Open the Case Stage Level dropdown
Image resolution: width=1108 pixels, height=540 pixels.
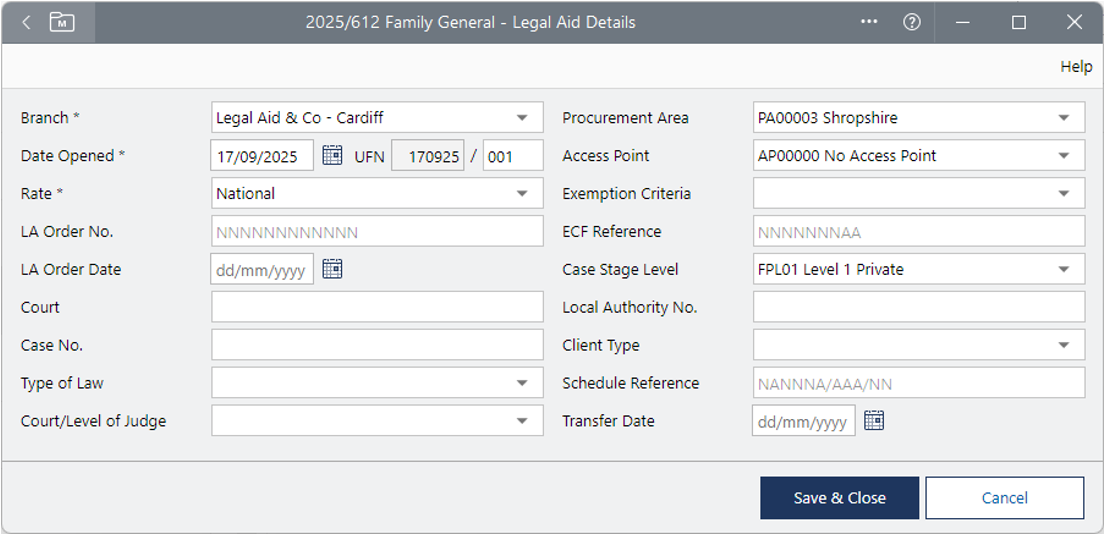[x=1063, y=270]
